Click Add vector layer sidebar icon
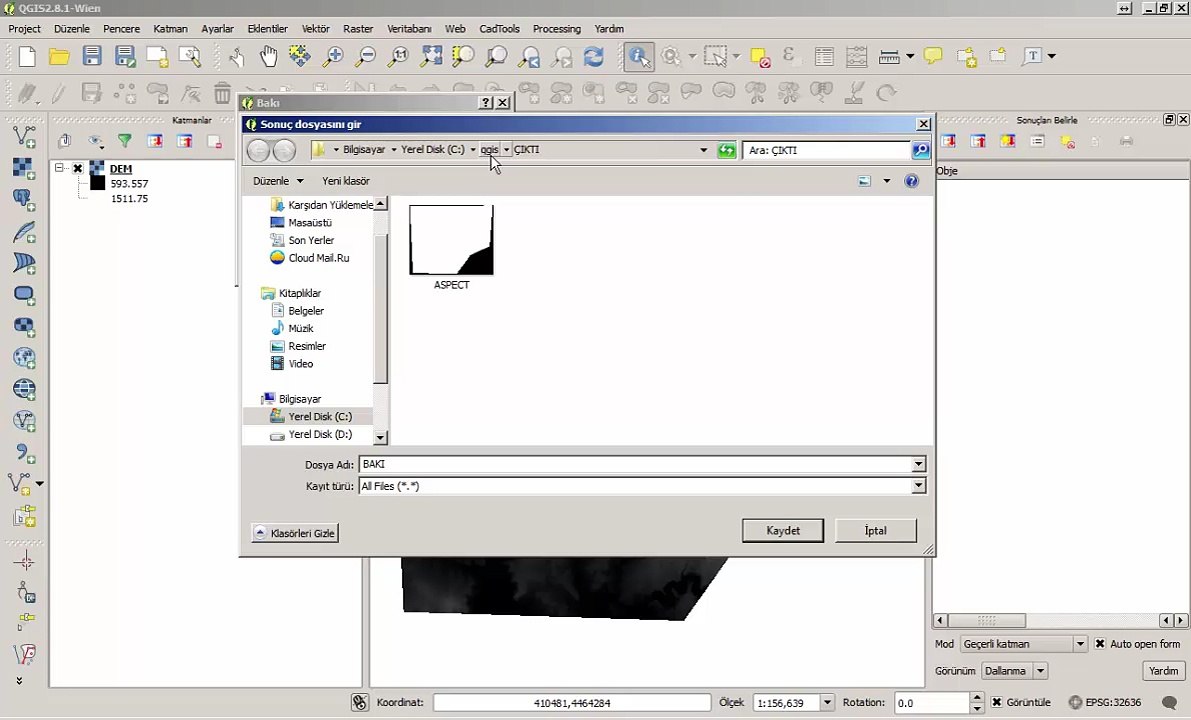1191x720 pixels. (24, 137)
